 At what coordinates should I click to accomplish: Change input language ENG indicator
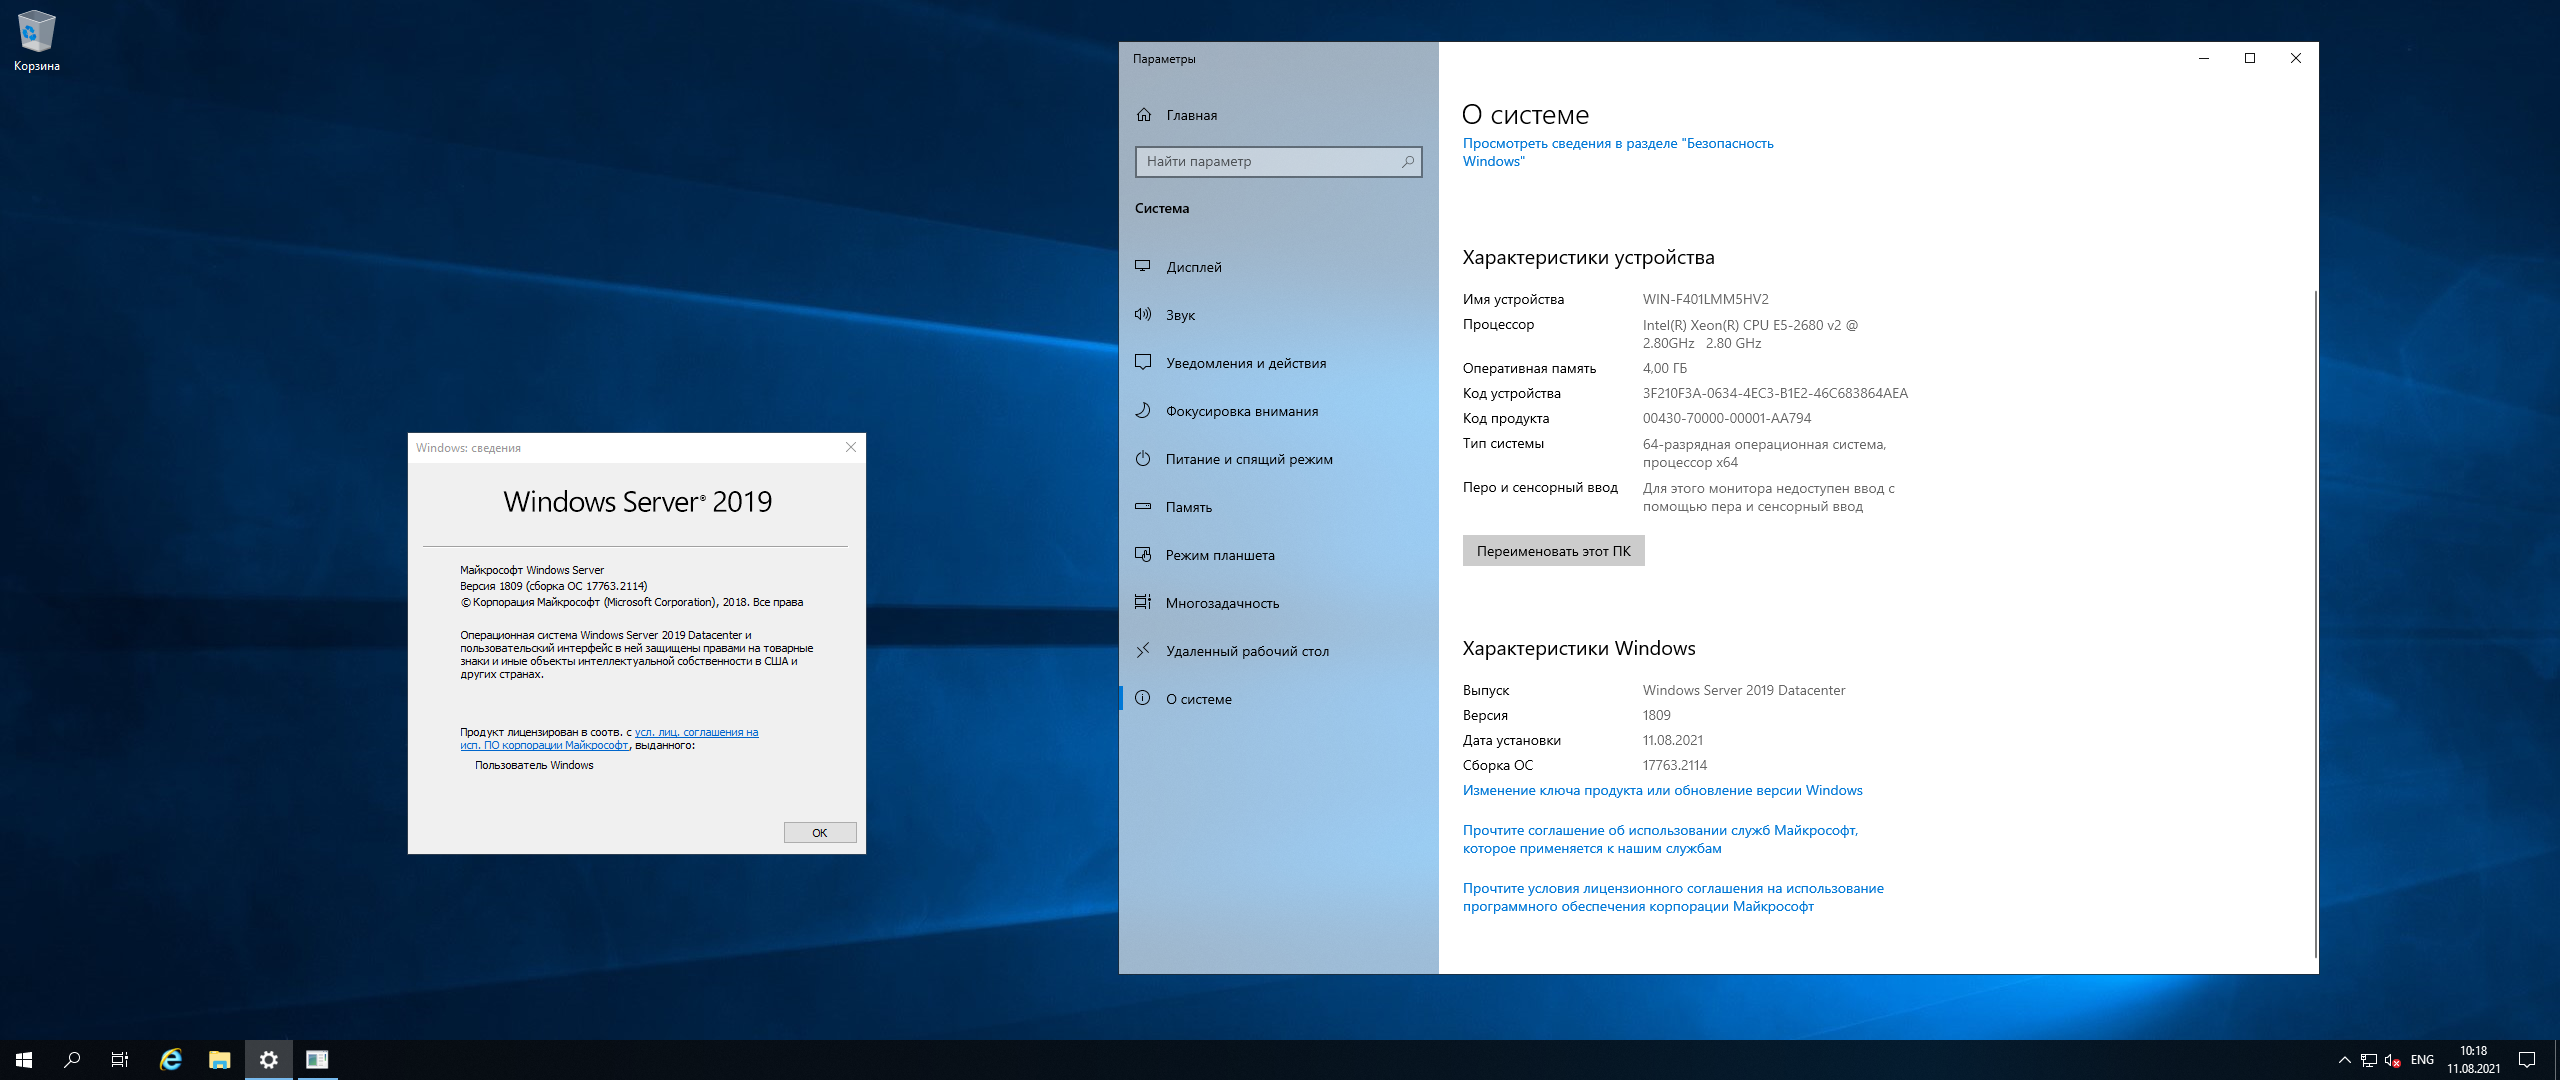(2422, 1060)
